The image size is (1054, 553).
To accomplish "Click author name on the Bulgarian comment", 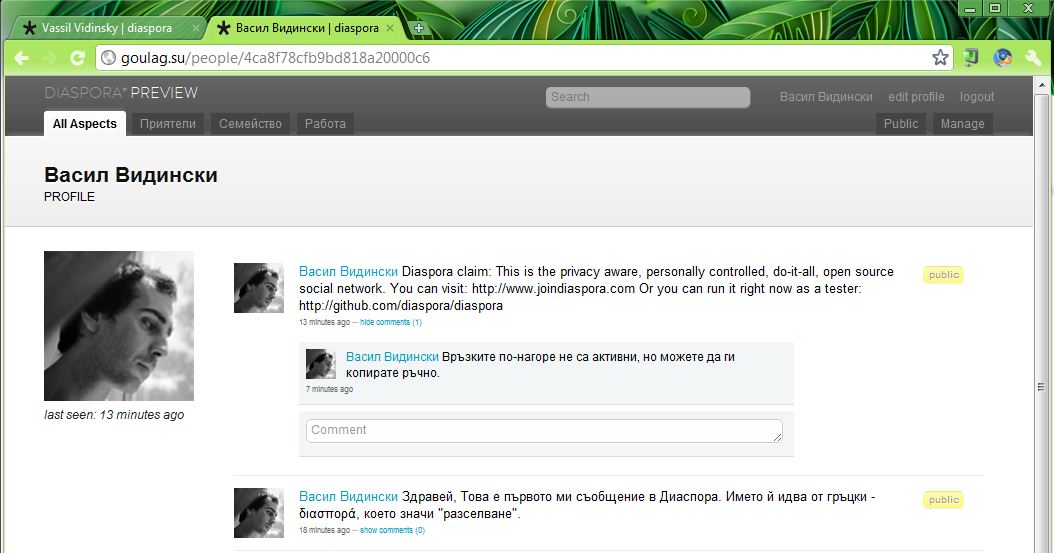I will pos(392,357).
